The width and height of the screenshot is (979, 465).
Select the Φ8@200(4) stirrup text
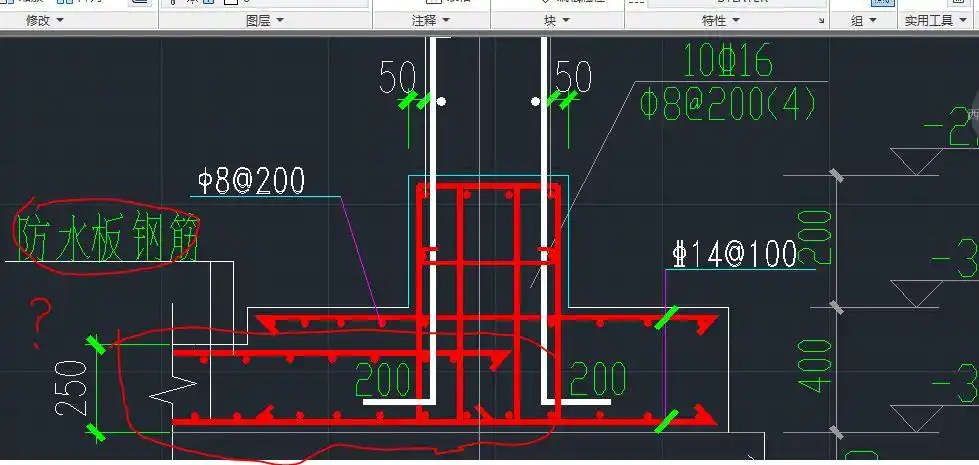(730, 103)
